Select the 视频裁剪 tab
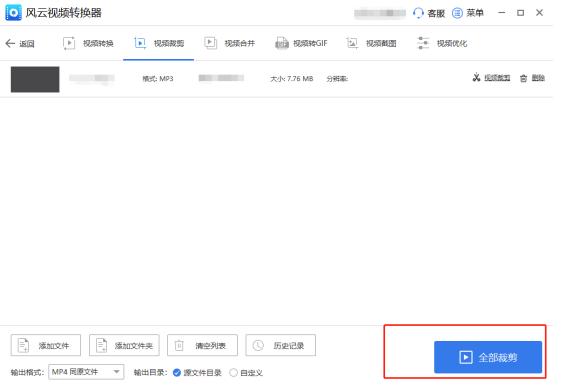Viewport: 565px width, 389px height. pyautogui.click(x=159, y=43)
